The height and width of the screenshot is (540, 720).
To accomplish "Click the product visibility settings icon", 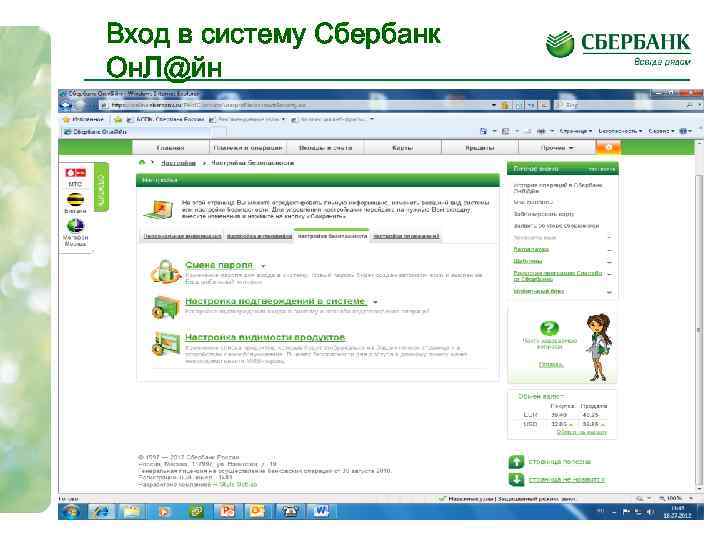I will [x=166, y=344].
